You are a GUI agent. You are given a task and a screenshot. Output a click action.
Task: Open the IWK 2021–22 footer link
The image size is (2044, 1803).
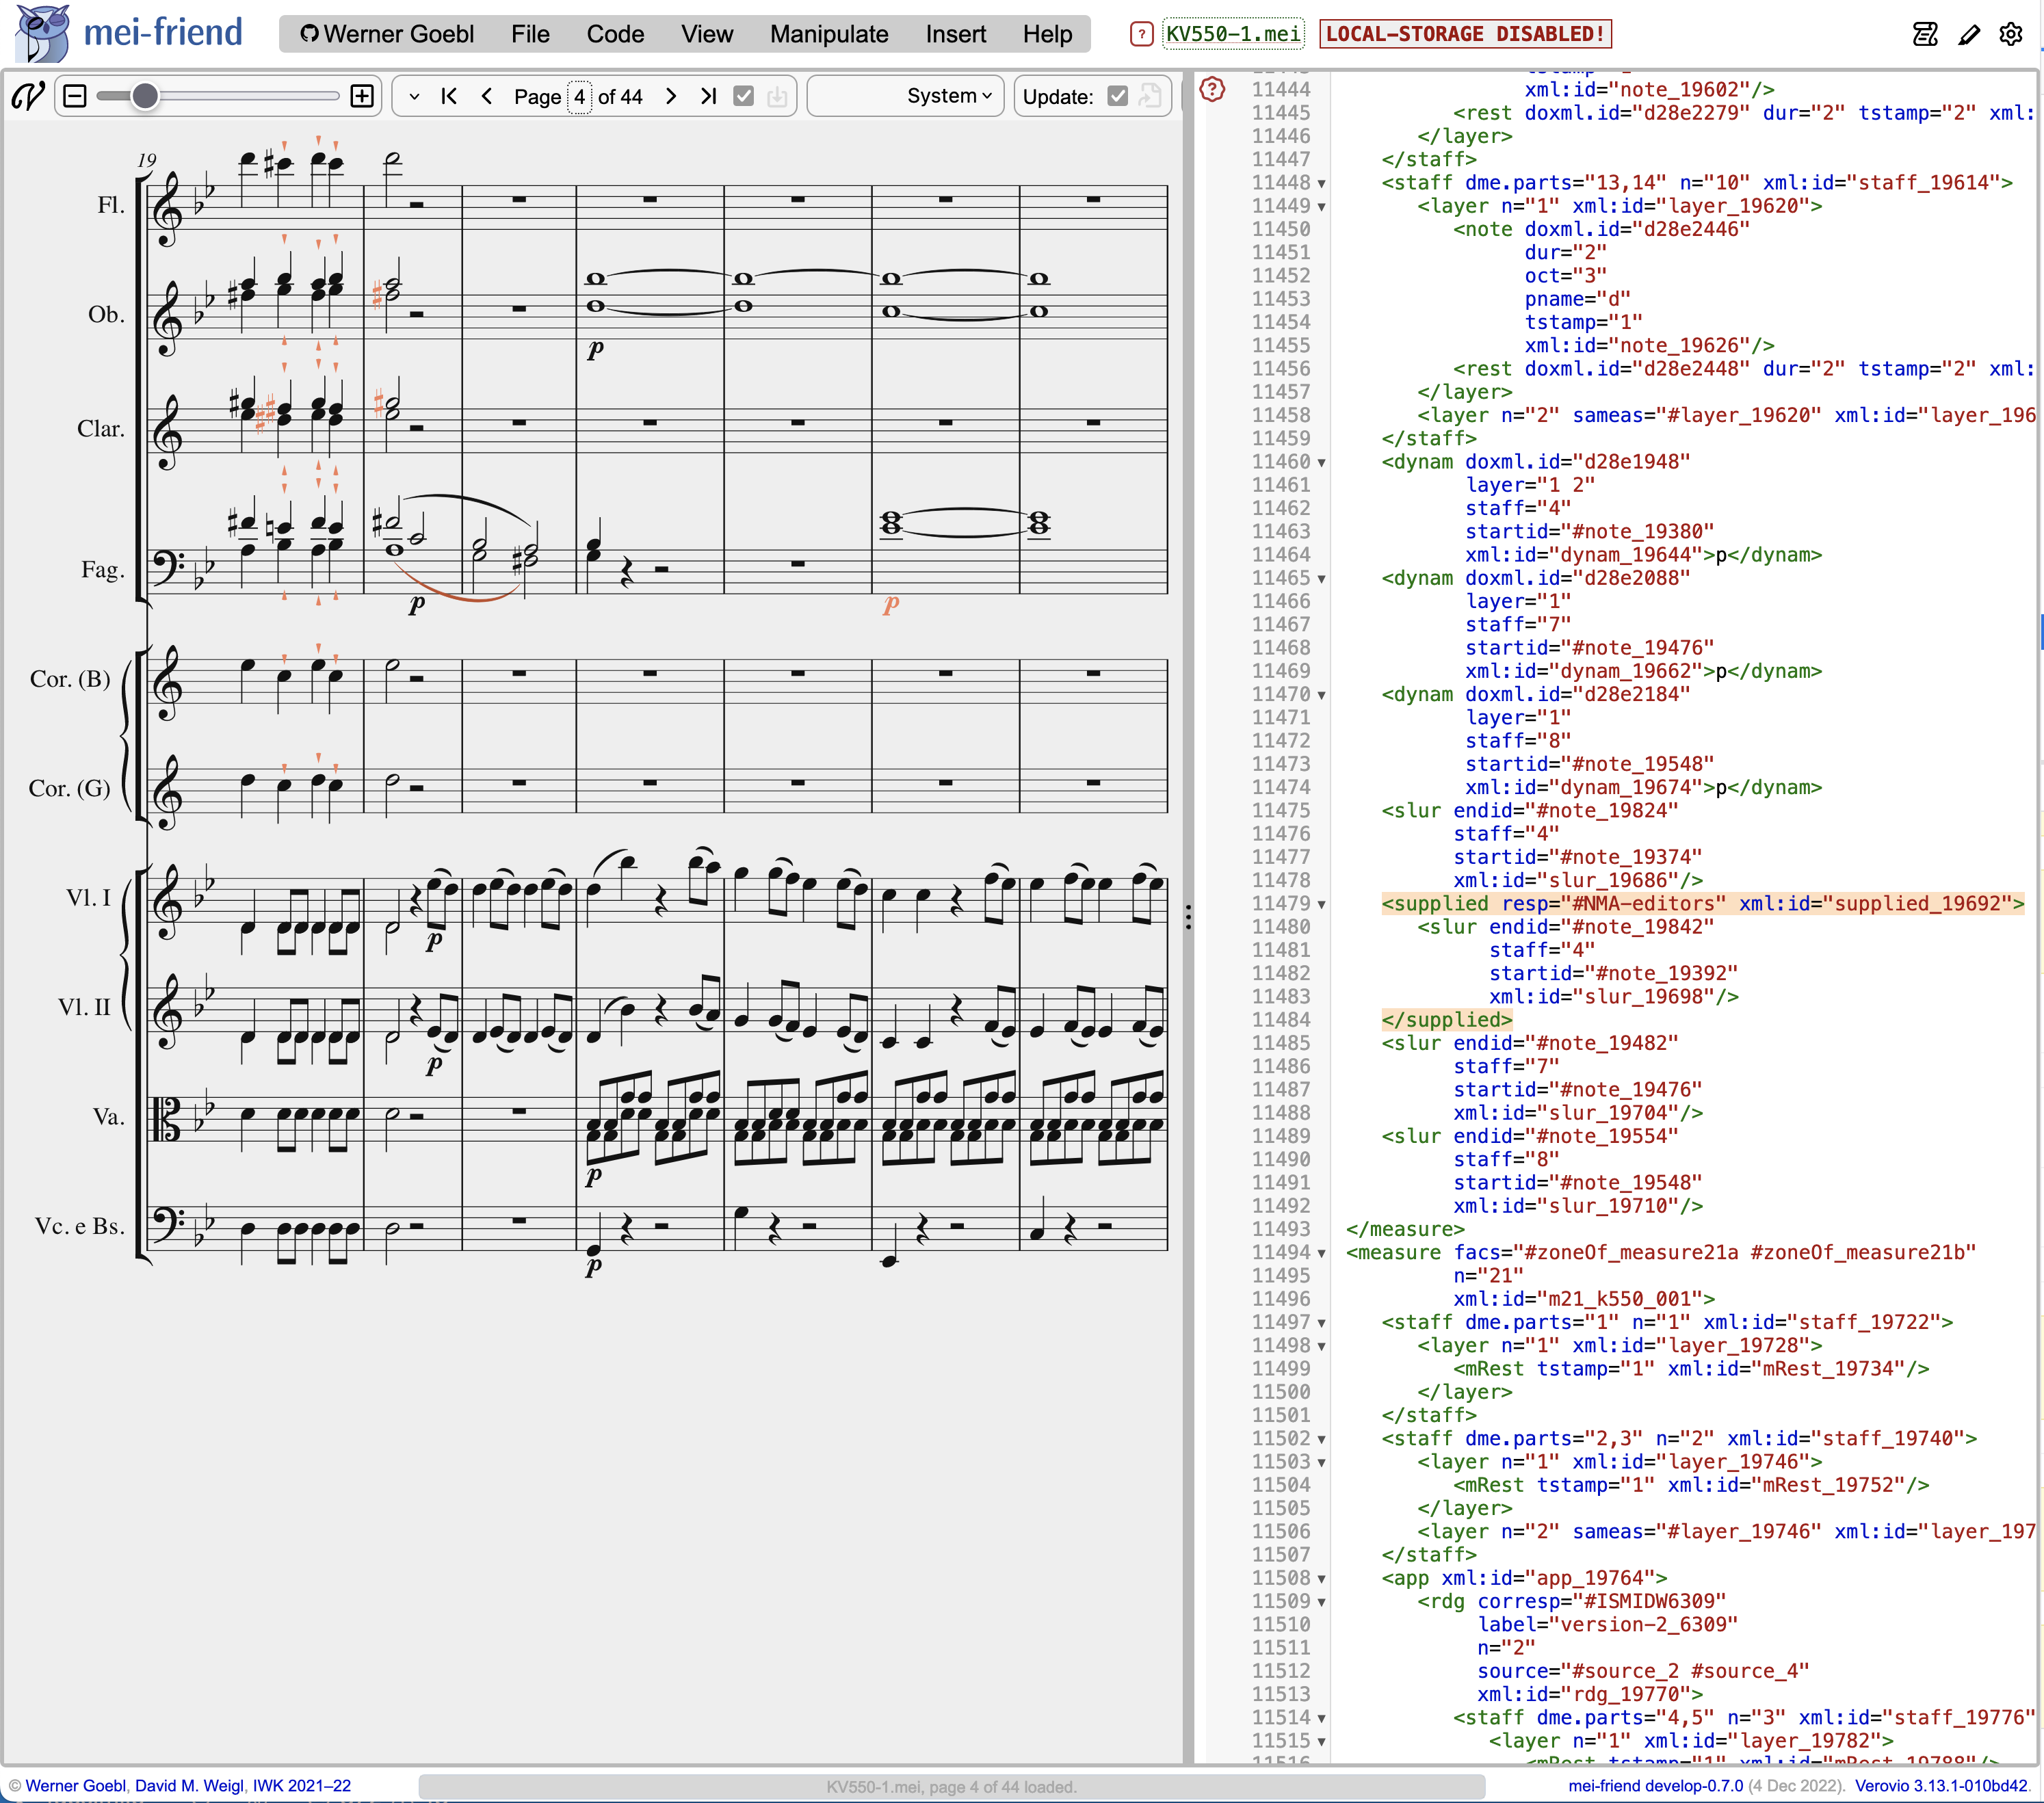(x=301, y=1785)
